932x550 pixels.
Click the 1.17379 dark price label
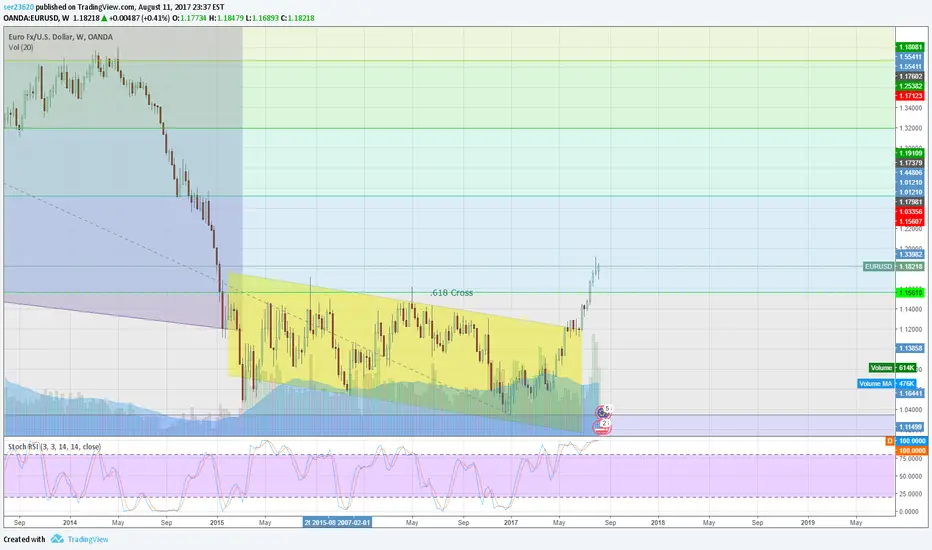[x=910, y=163]
